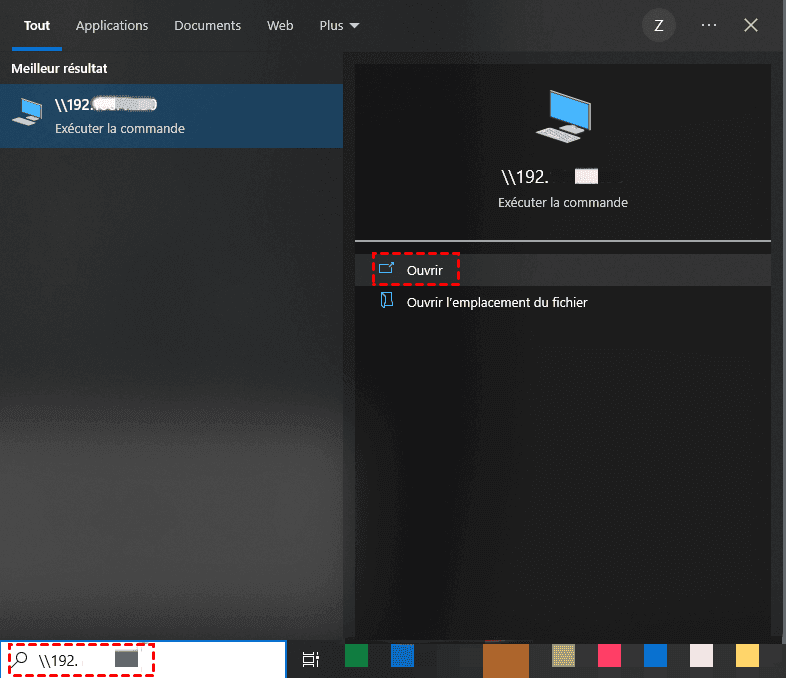Click the large computer icon in preview pane
This screenshot has height=678, width=786.
click(x=563, y=116)
